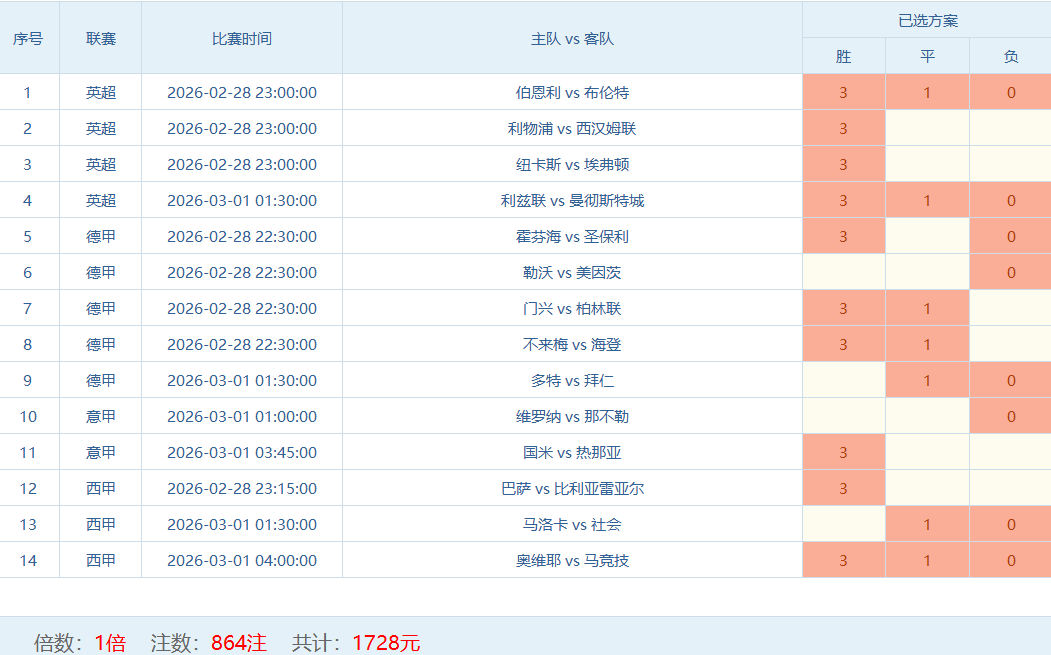Select the empty 胜 cell for 多特 vs 拜仁

pos(843,380)
